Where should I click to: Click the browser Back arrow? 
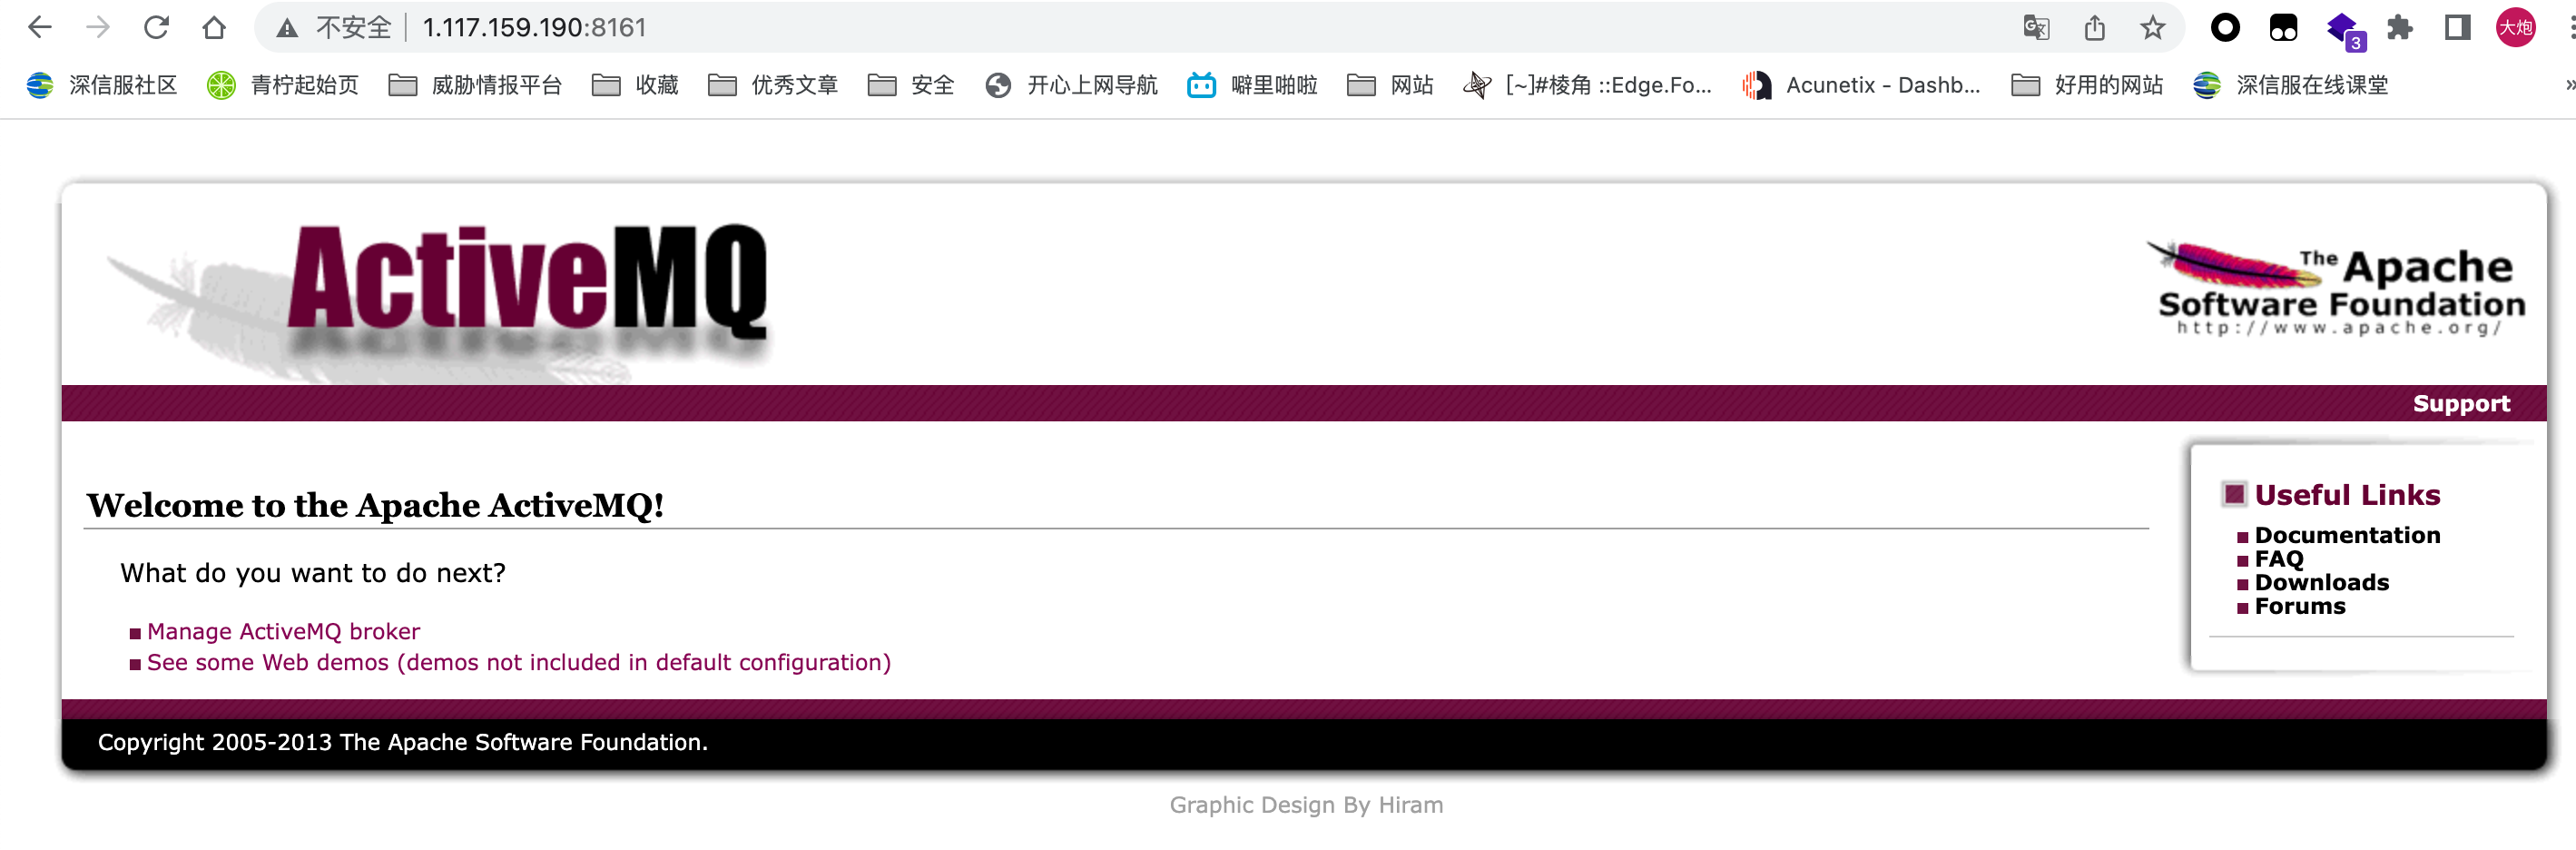[40, 27]
